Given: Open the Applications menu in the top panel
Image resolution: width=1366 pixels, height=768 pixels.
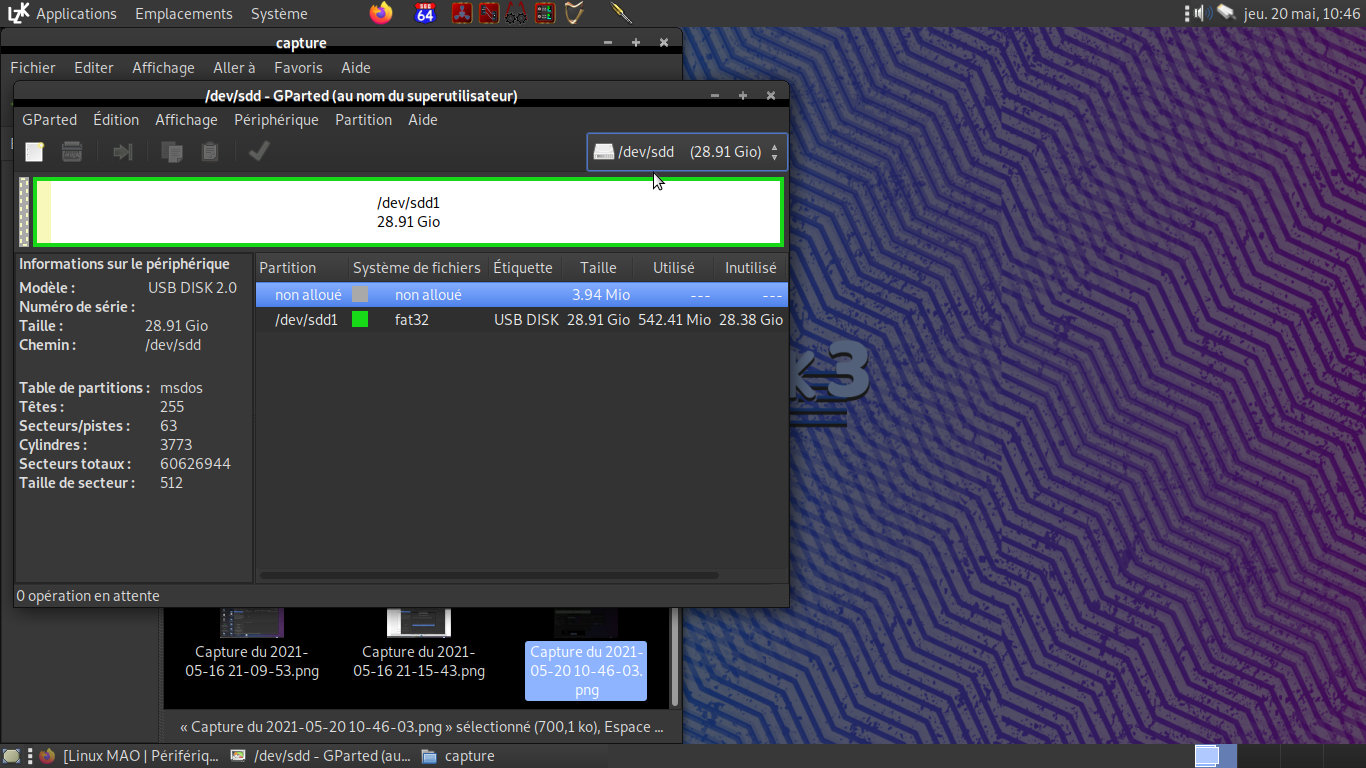Looking at the screenshot, I should [x=76, y=14].
